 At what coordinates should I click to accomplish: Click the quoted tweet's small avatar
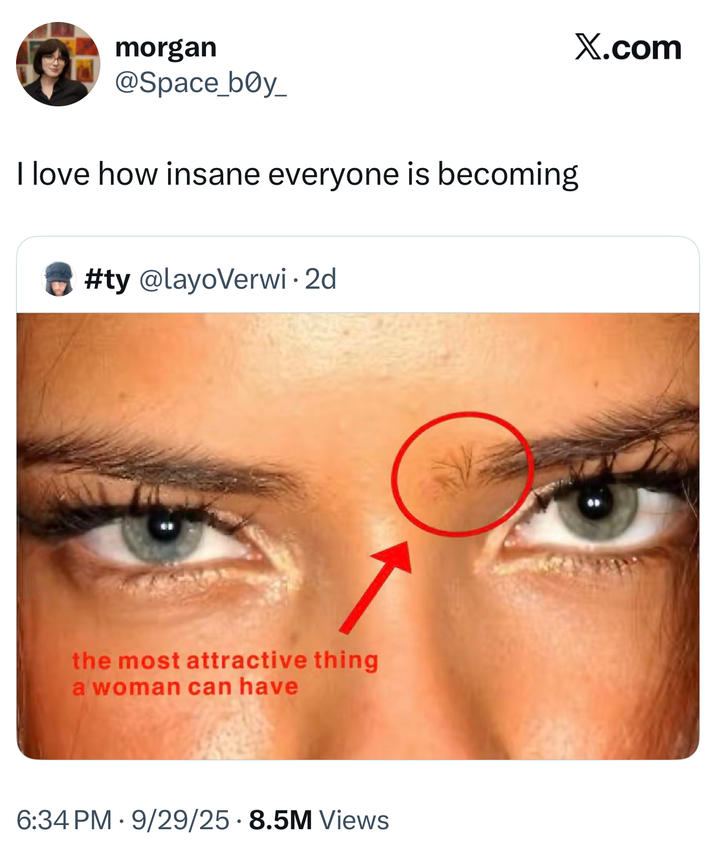[x=60, y=280]
